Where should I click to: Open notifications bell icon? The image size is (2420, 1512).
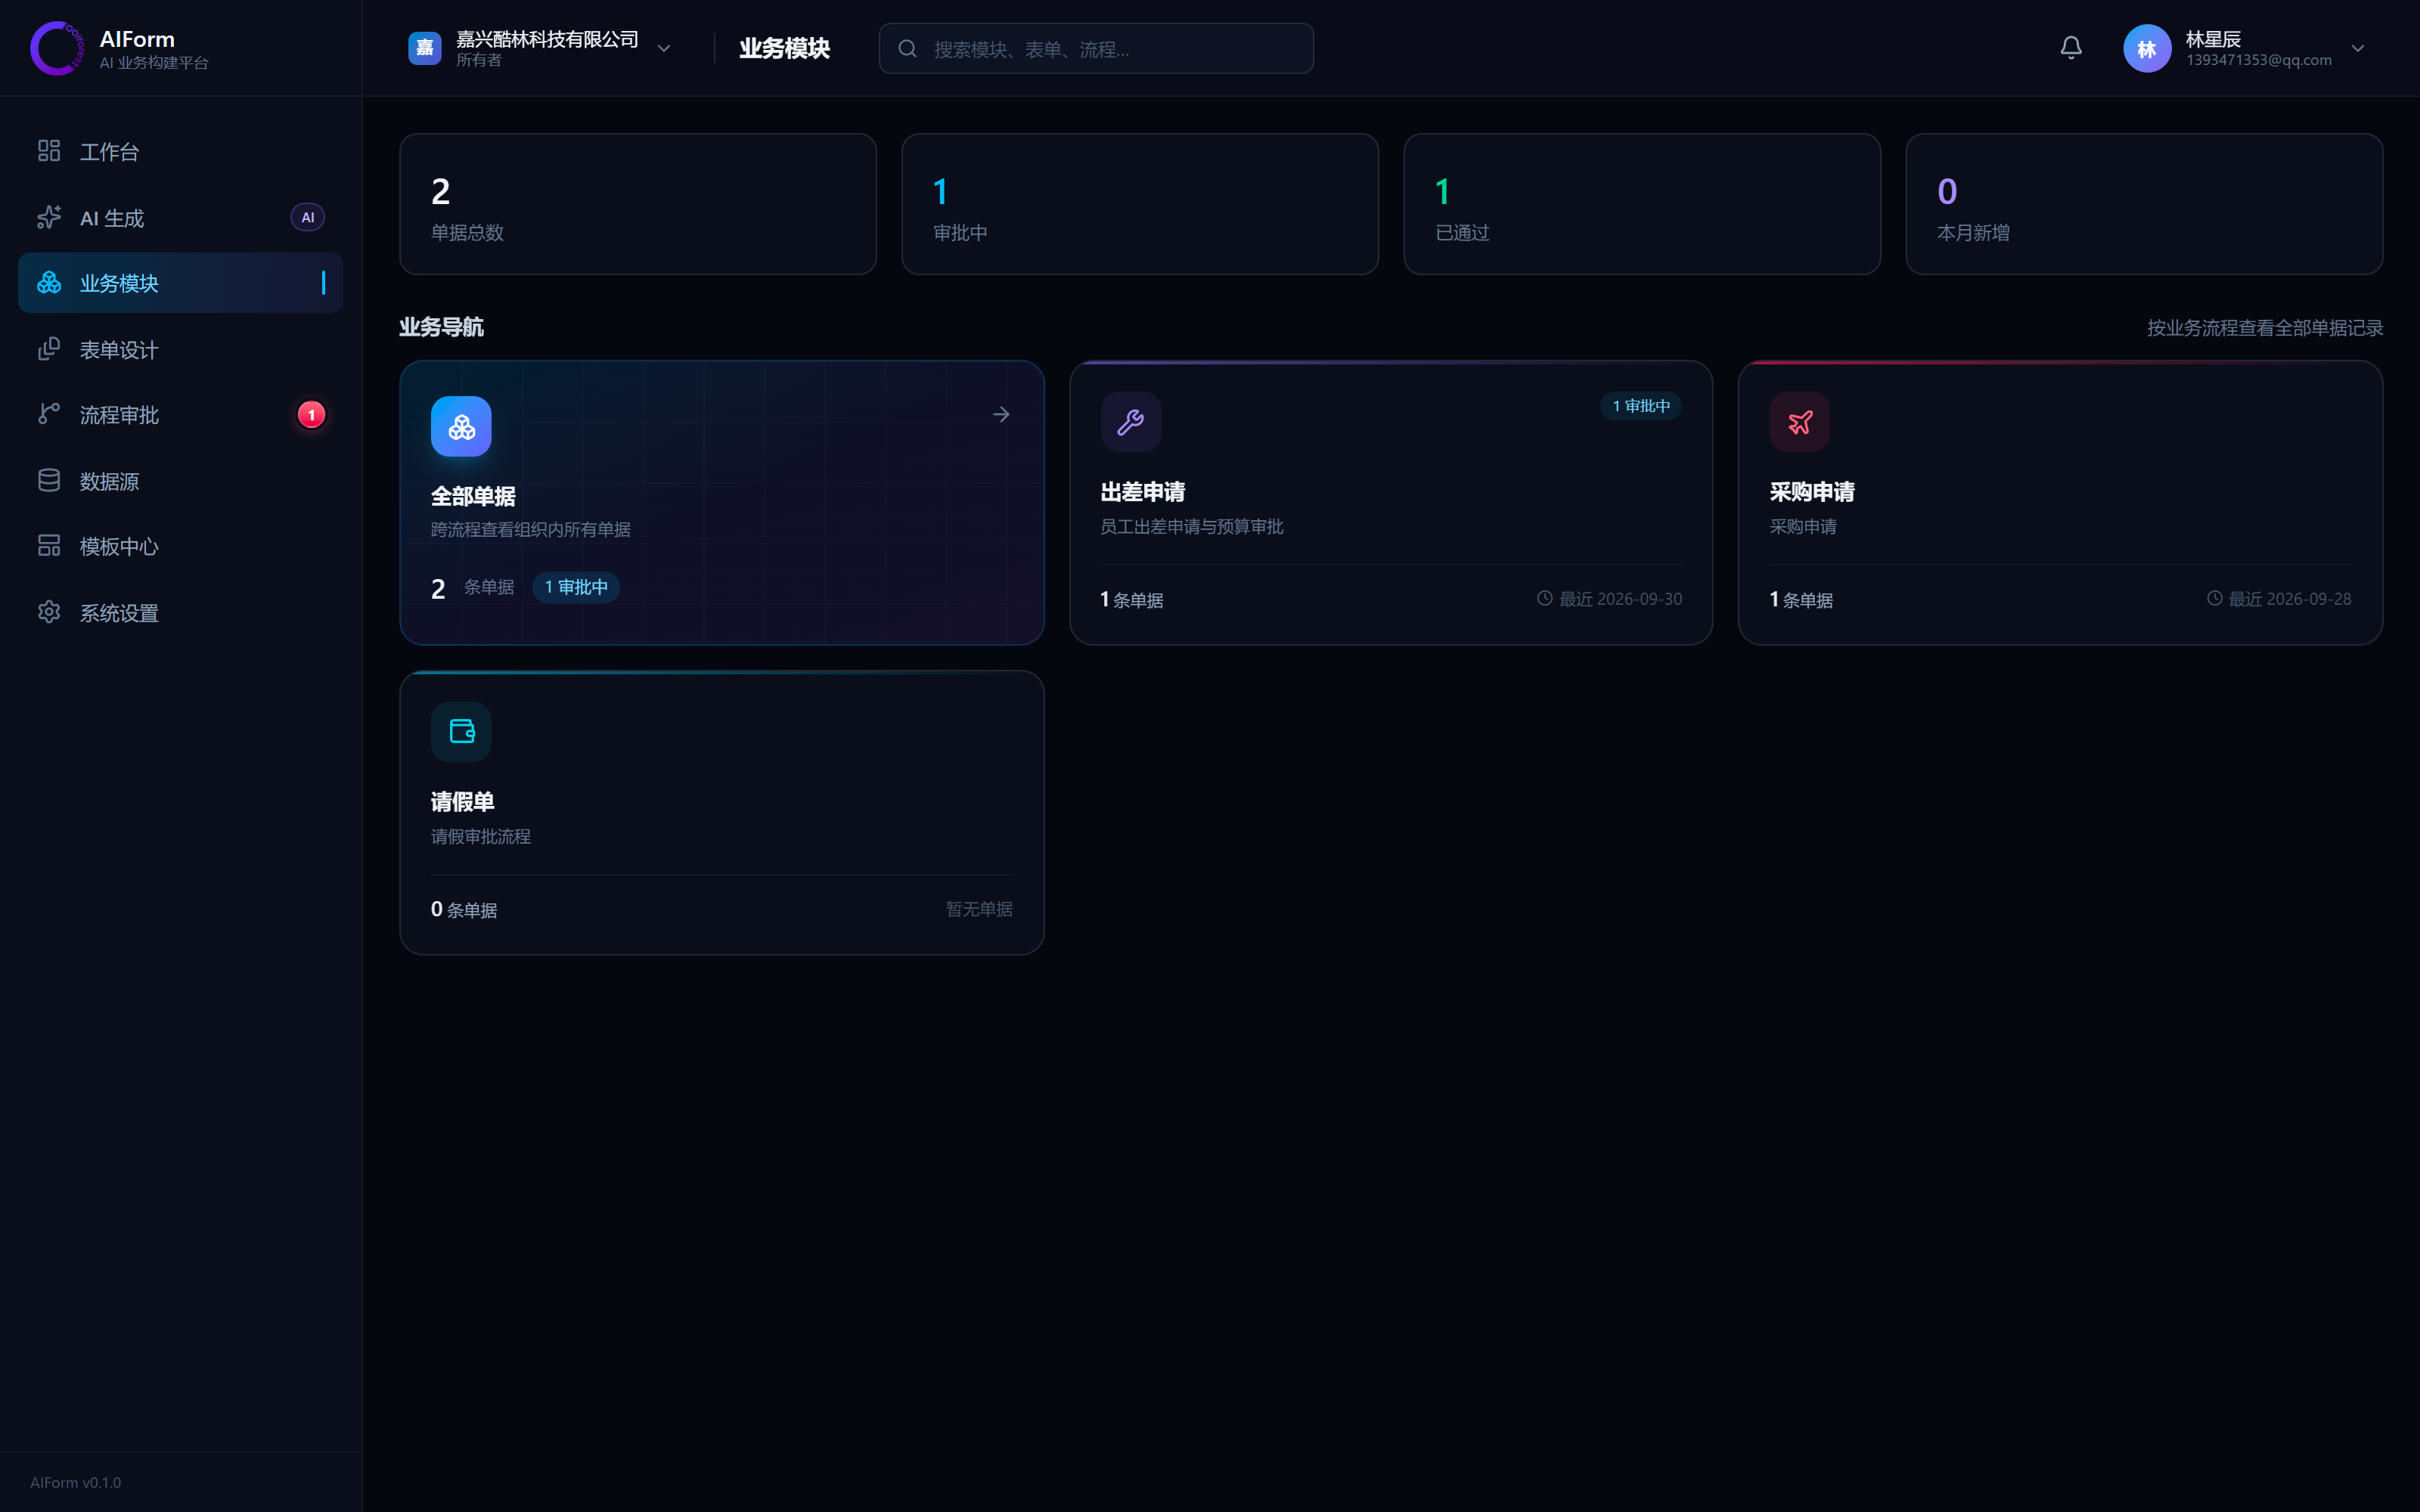(2071, 48)
